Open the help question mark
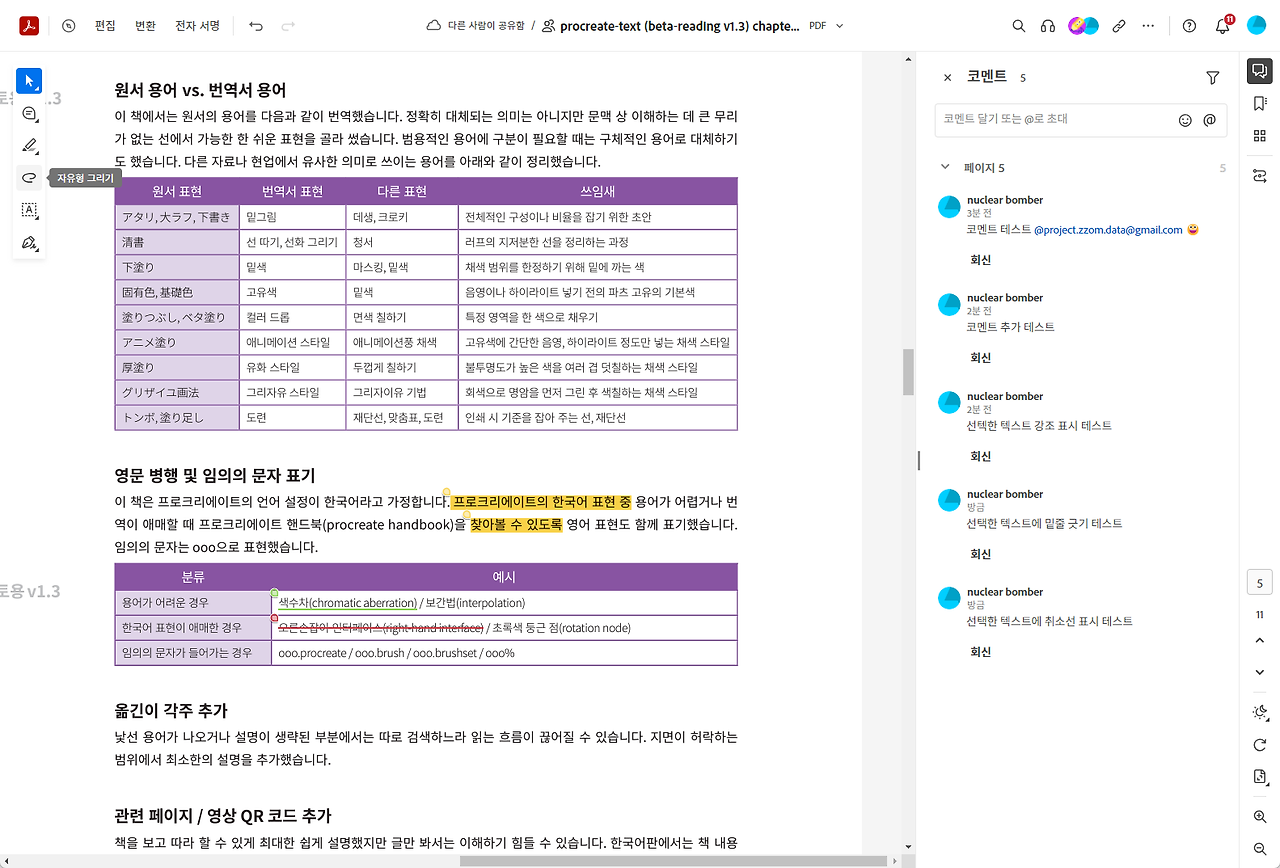Screen dimensions: 1280x868 [1189, 26]
